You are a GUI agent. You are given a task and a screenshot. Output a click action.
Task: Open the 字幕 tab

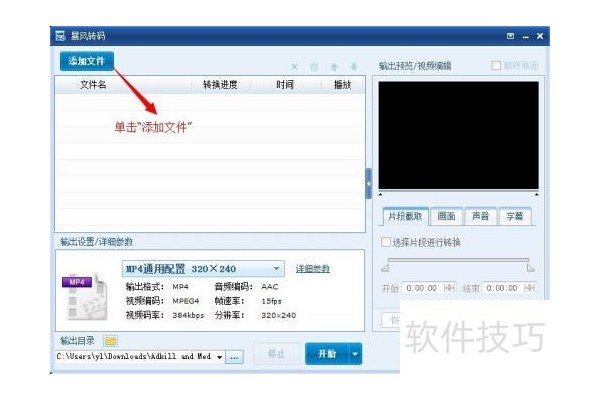click(x=515, y=216)
